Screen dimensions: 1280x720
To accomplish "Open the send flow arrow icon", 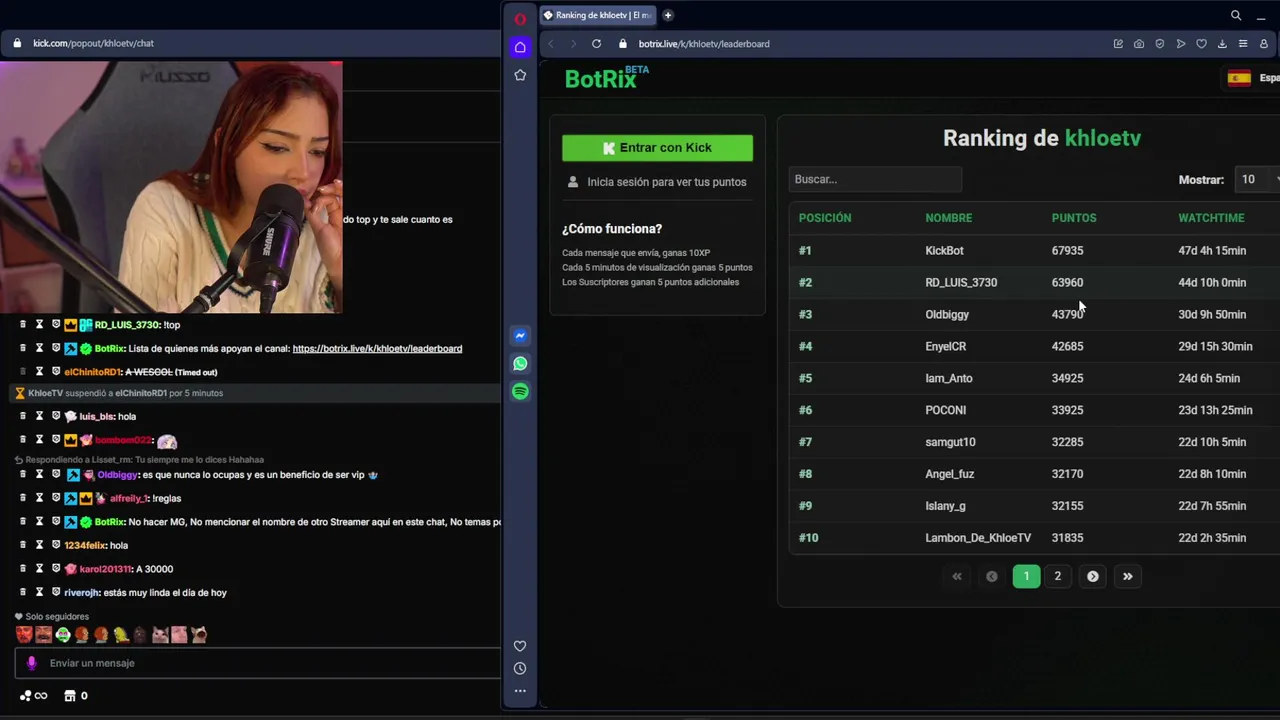I will click(x=1181, y=44).
